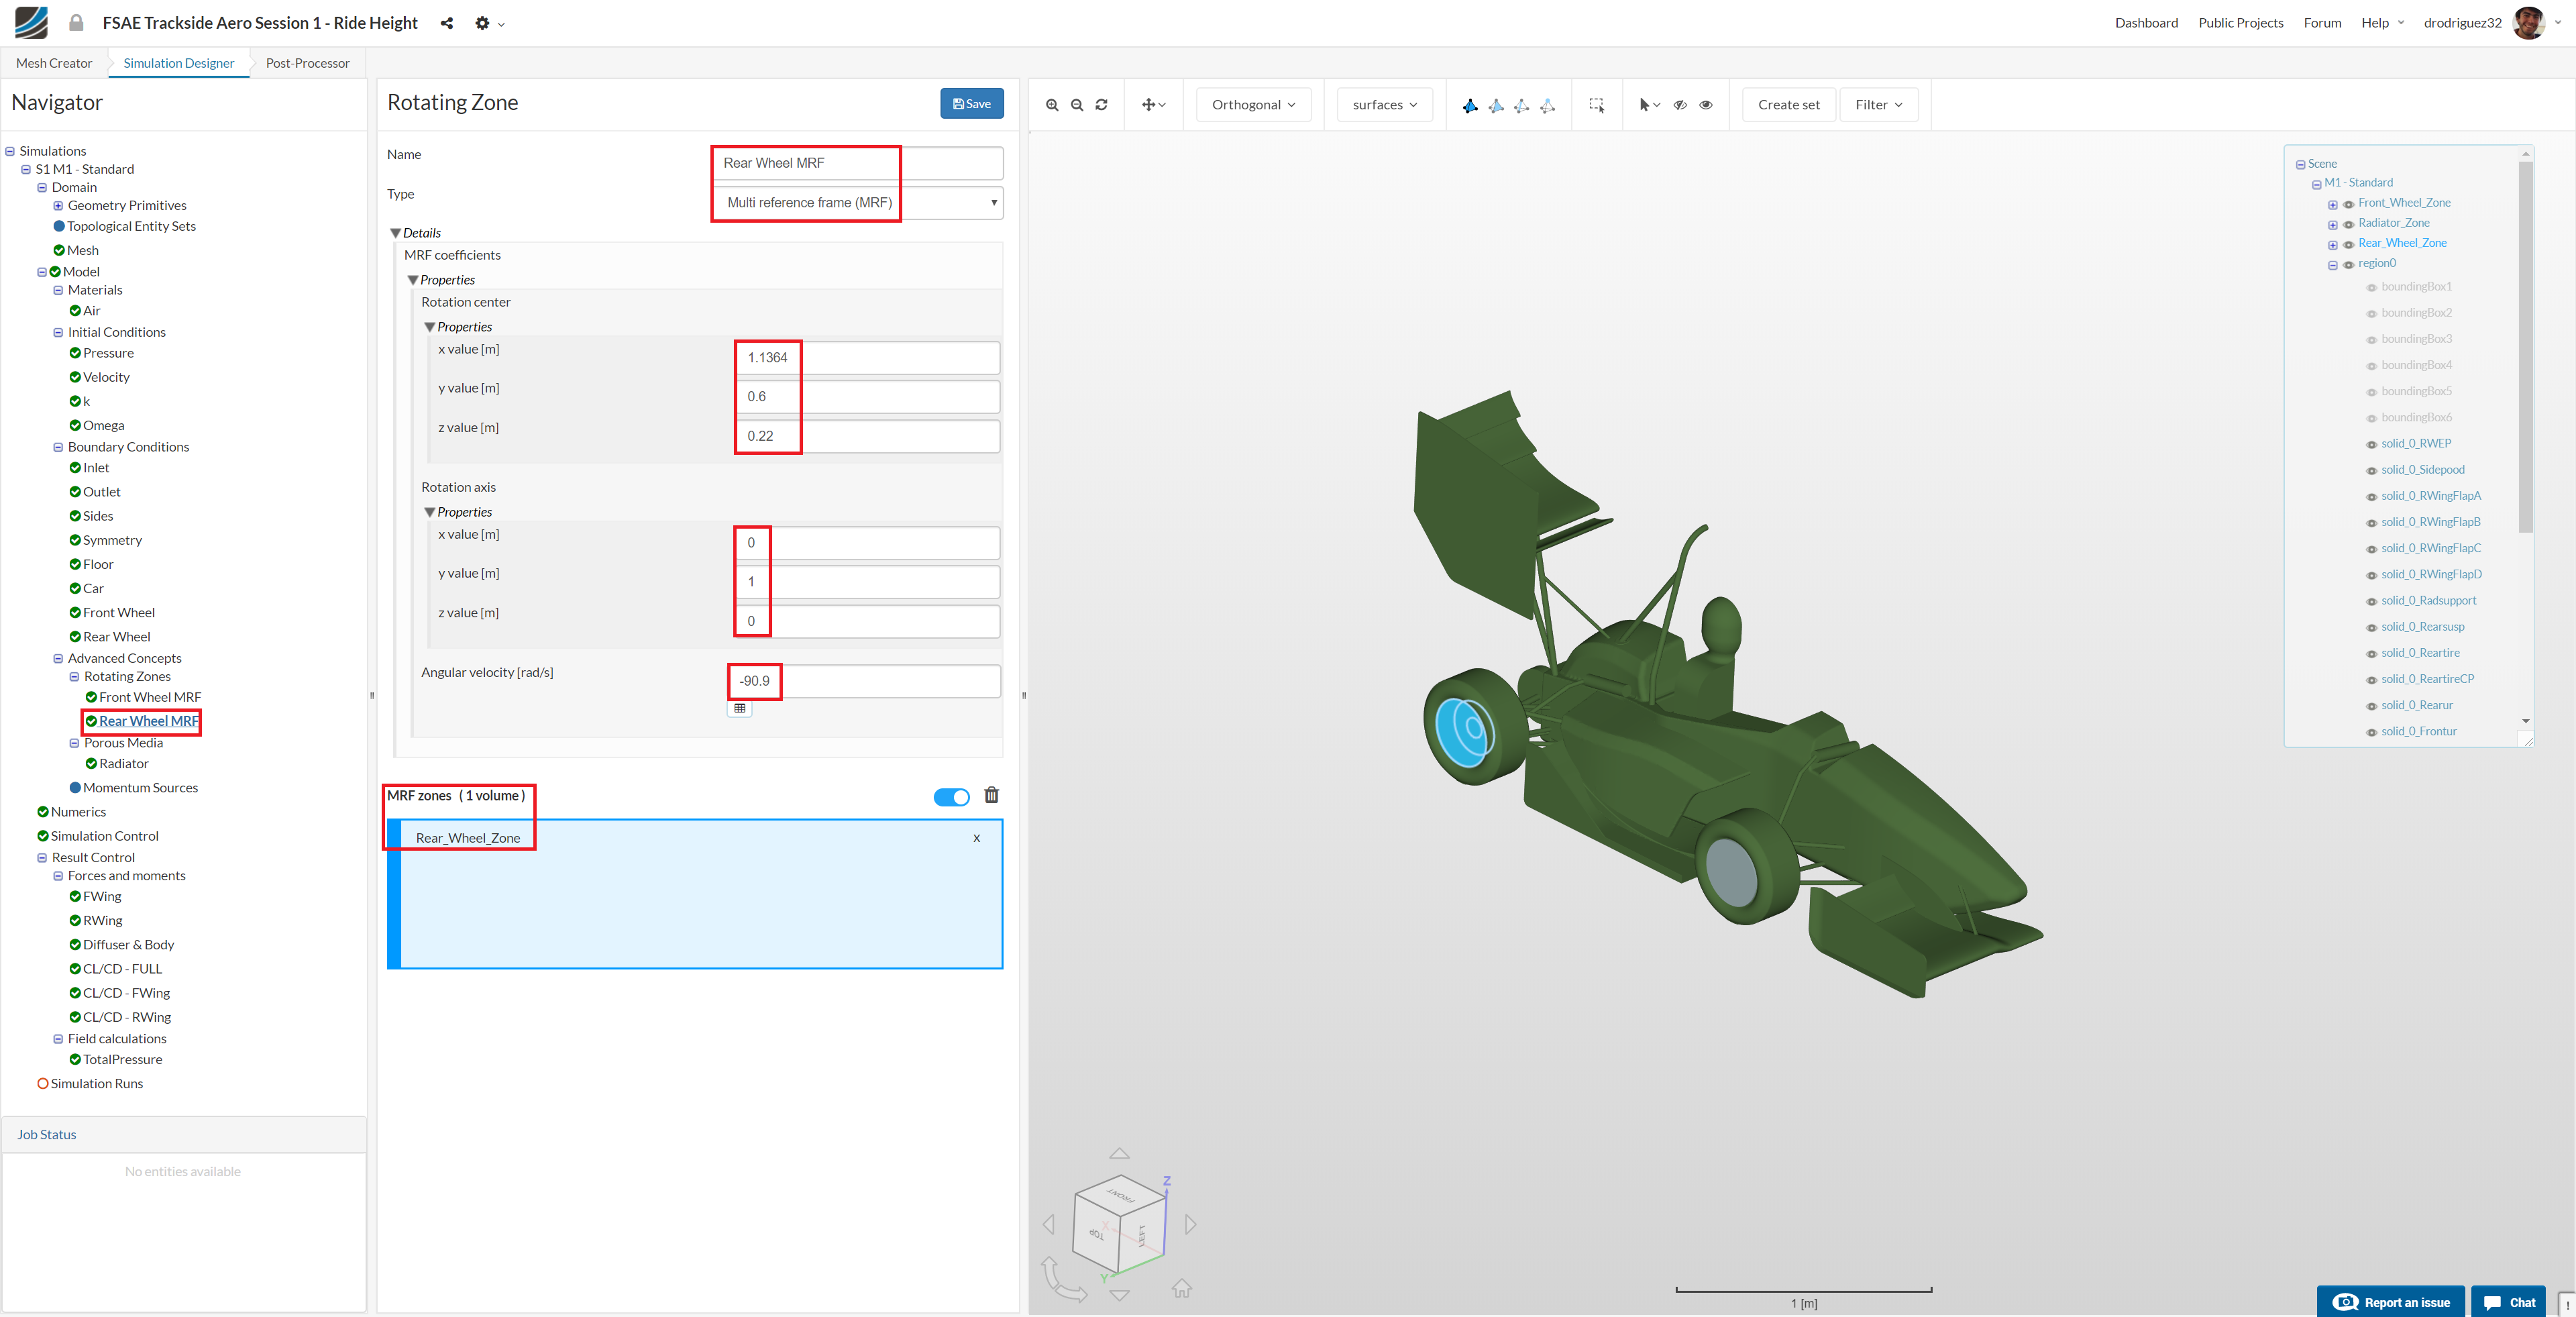This screenshot has width=2576, height=1317.
Task: Activate the box selection tool icon
Action: [1596, 105]
